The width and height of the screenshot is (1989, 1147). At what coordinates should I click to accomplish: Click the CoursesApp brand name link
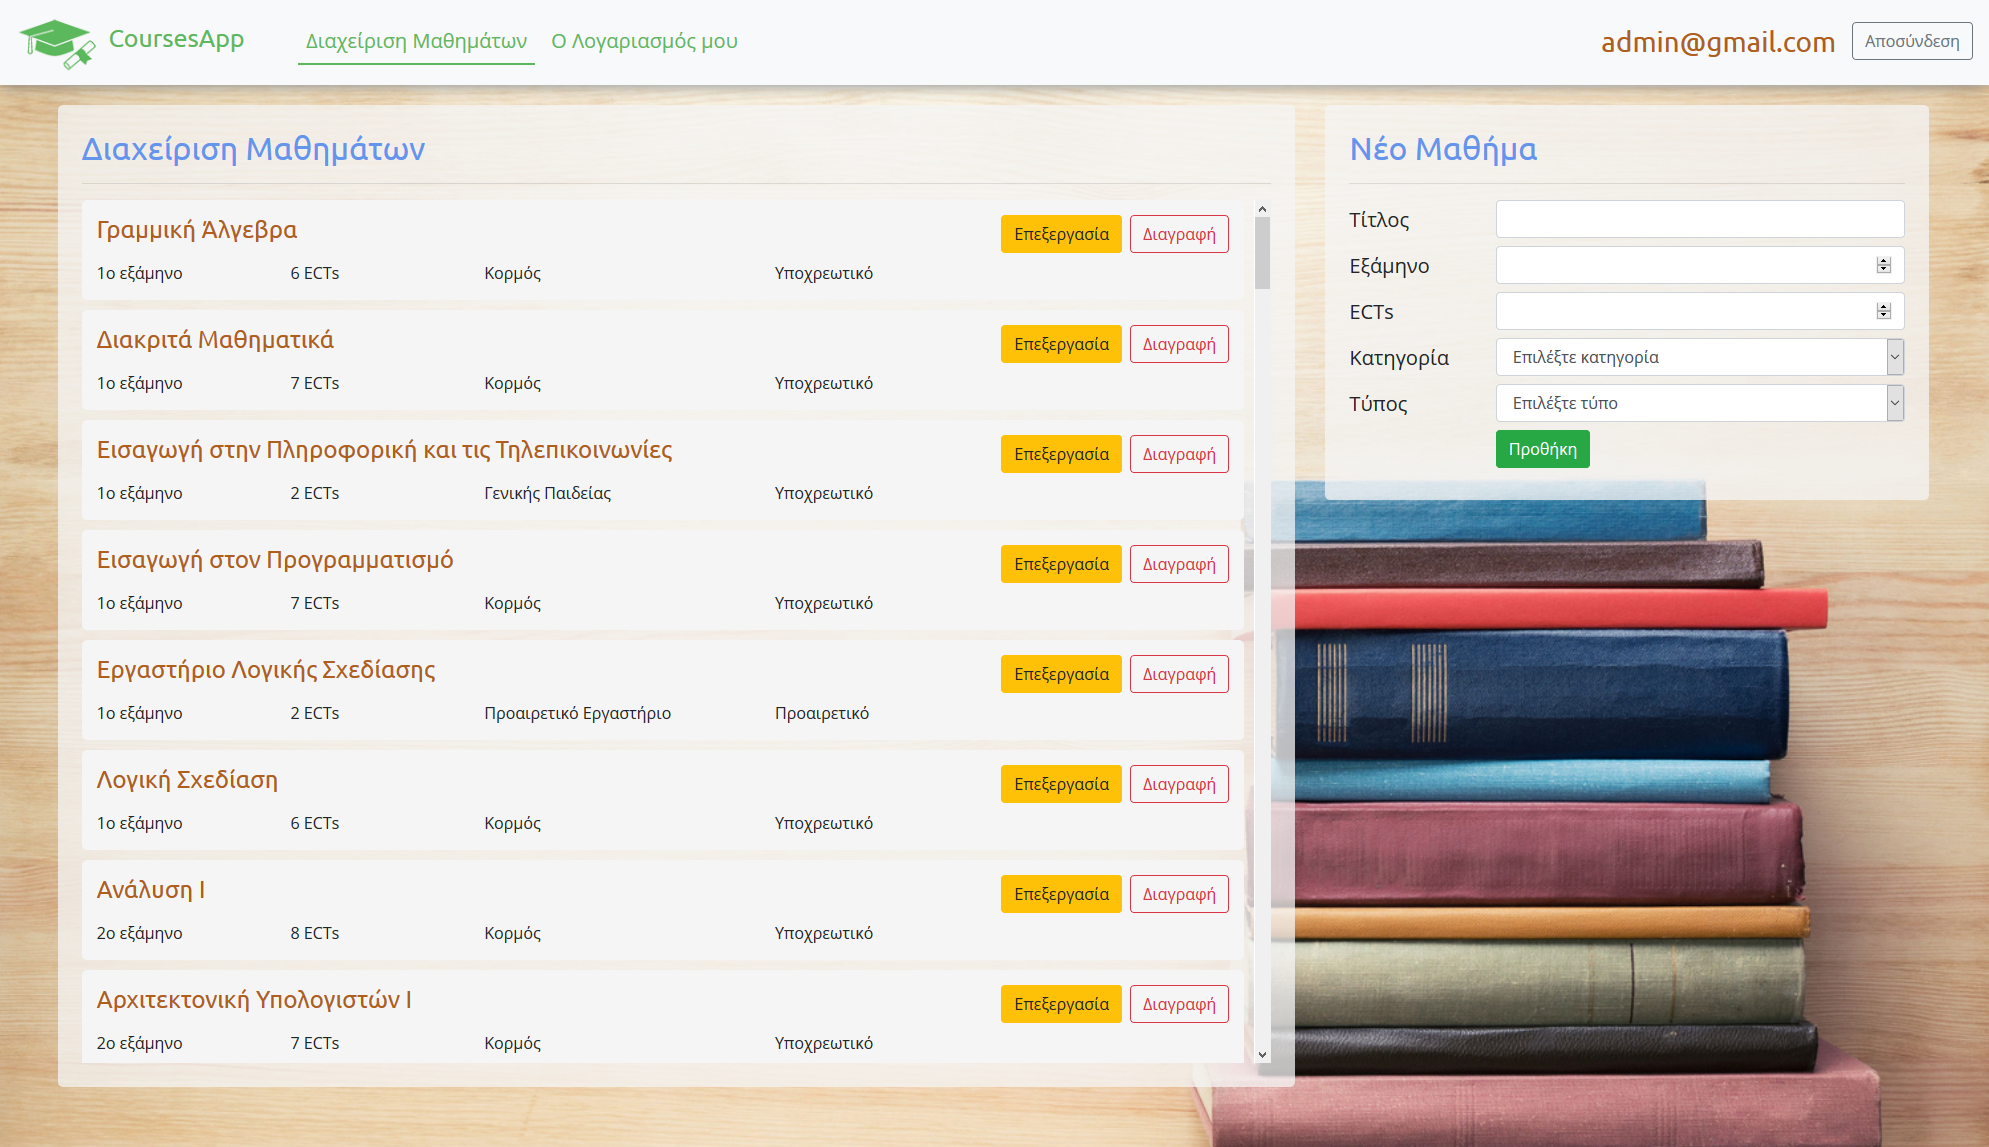tap(176, 39)
